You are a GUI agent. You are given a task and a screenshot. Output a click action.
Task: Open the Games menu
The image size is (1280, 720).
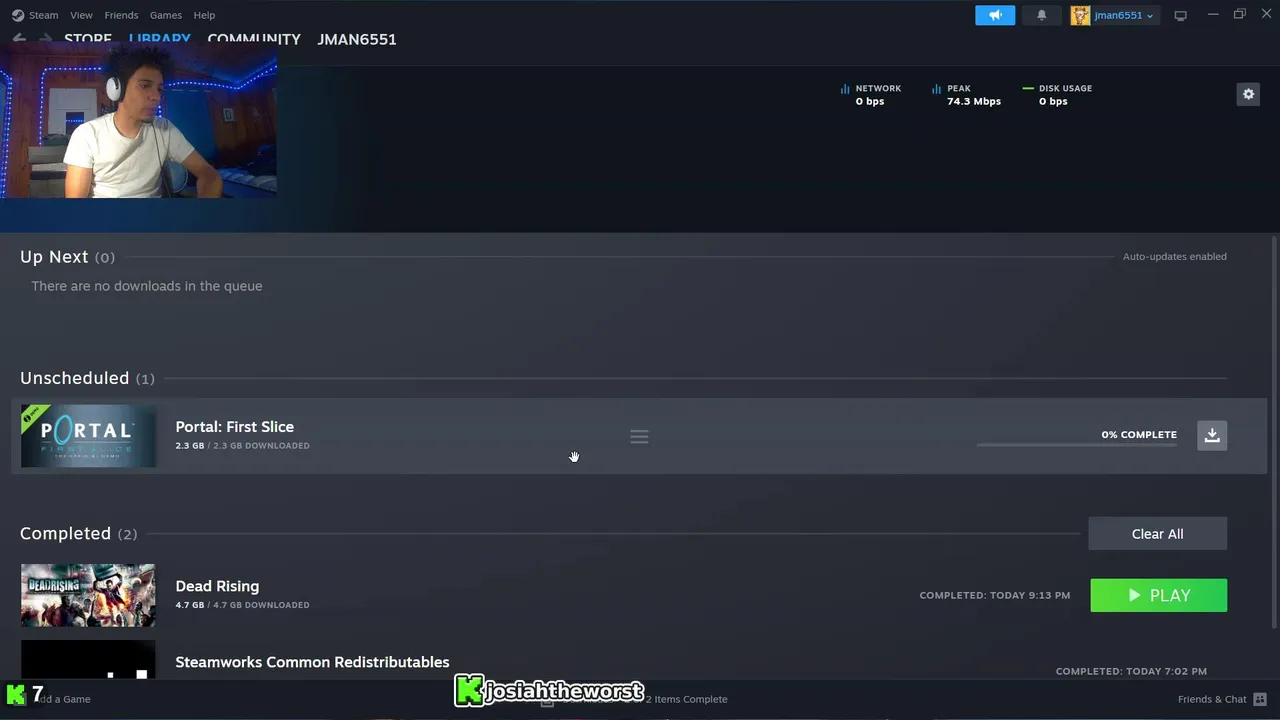165,15
